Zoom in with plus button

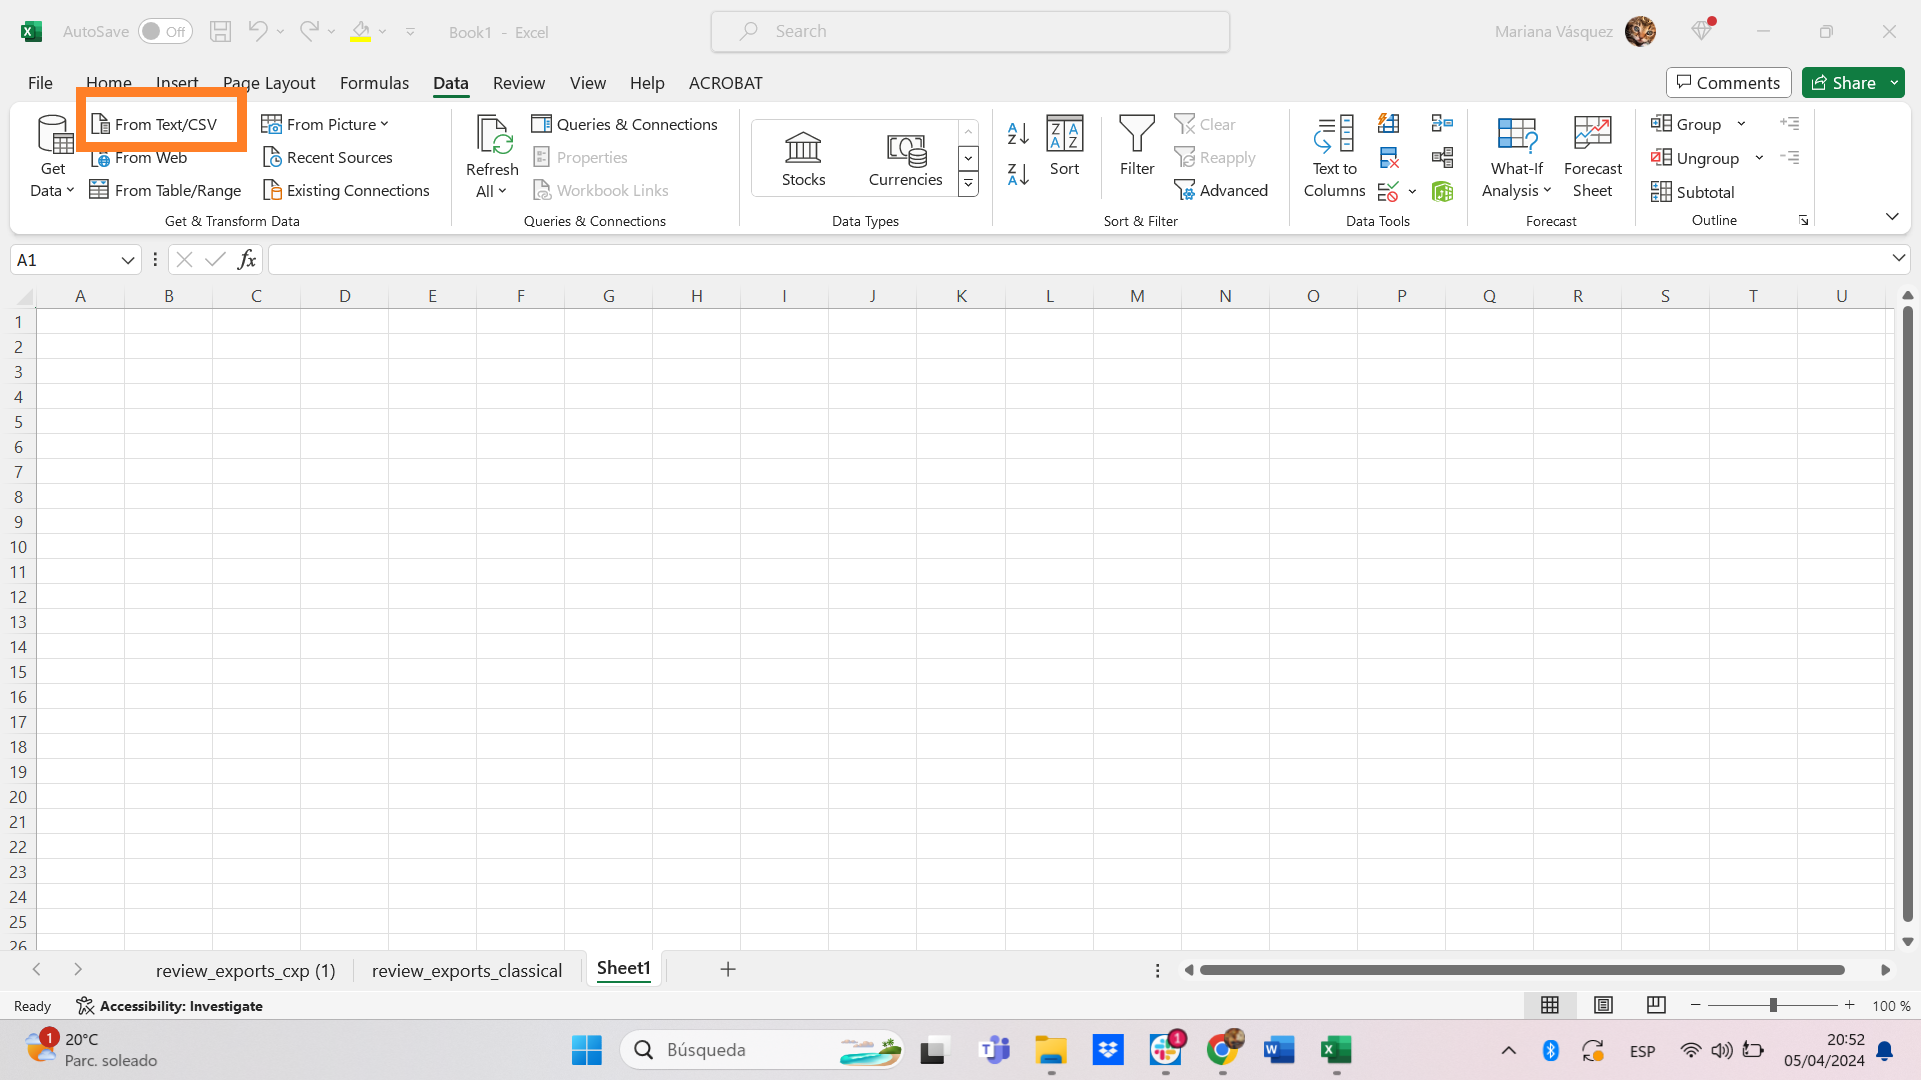(1850, 1005)
